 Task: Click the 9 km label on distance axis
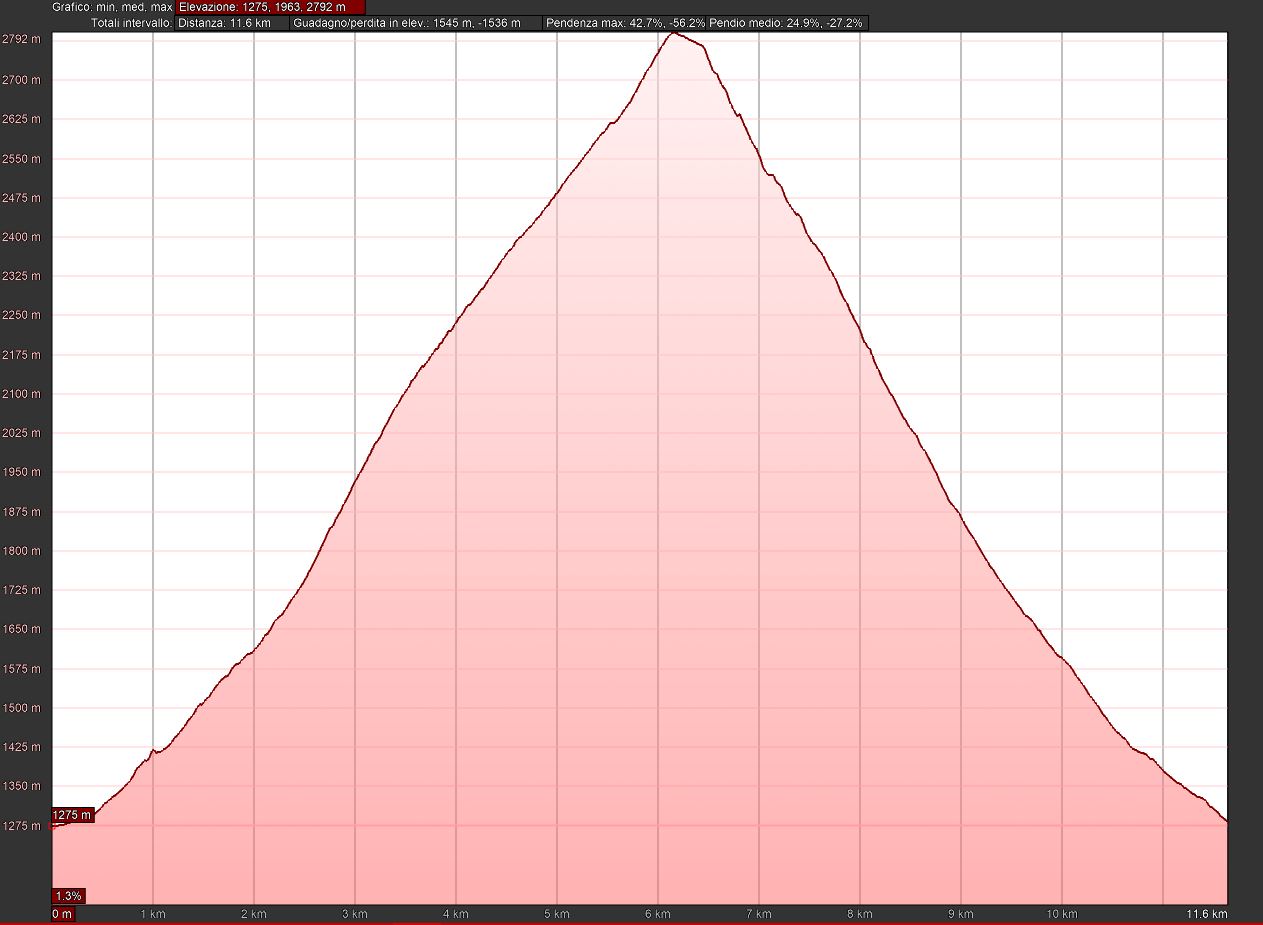click(961, 914)
